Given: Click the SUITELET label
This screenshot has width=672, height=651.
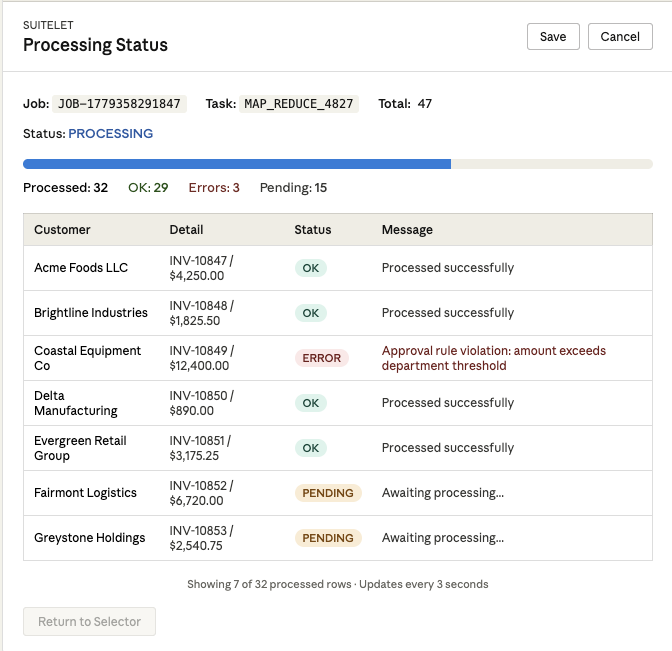Looking at the screenshot, I should pos(48,25).
